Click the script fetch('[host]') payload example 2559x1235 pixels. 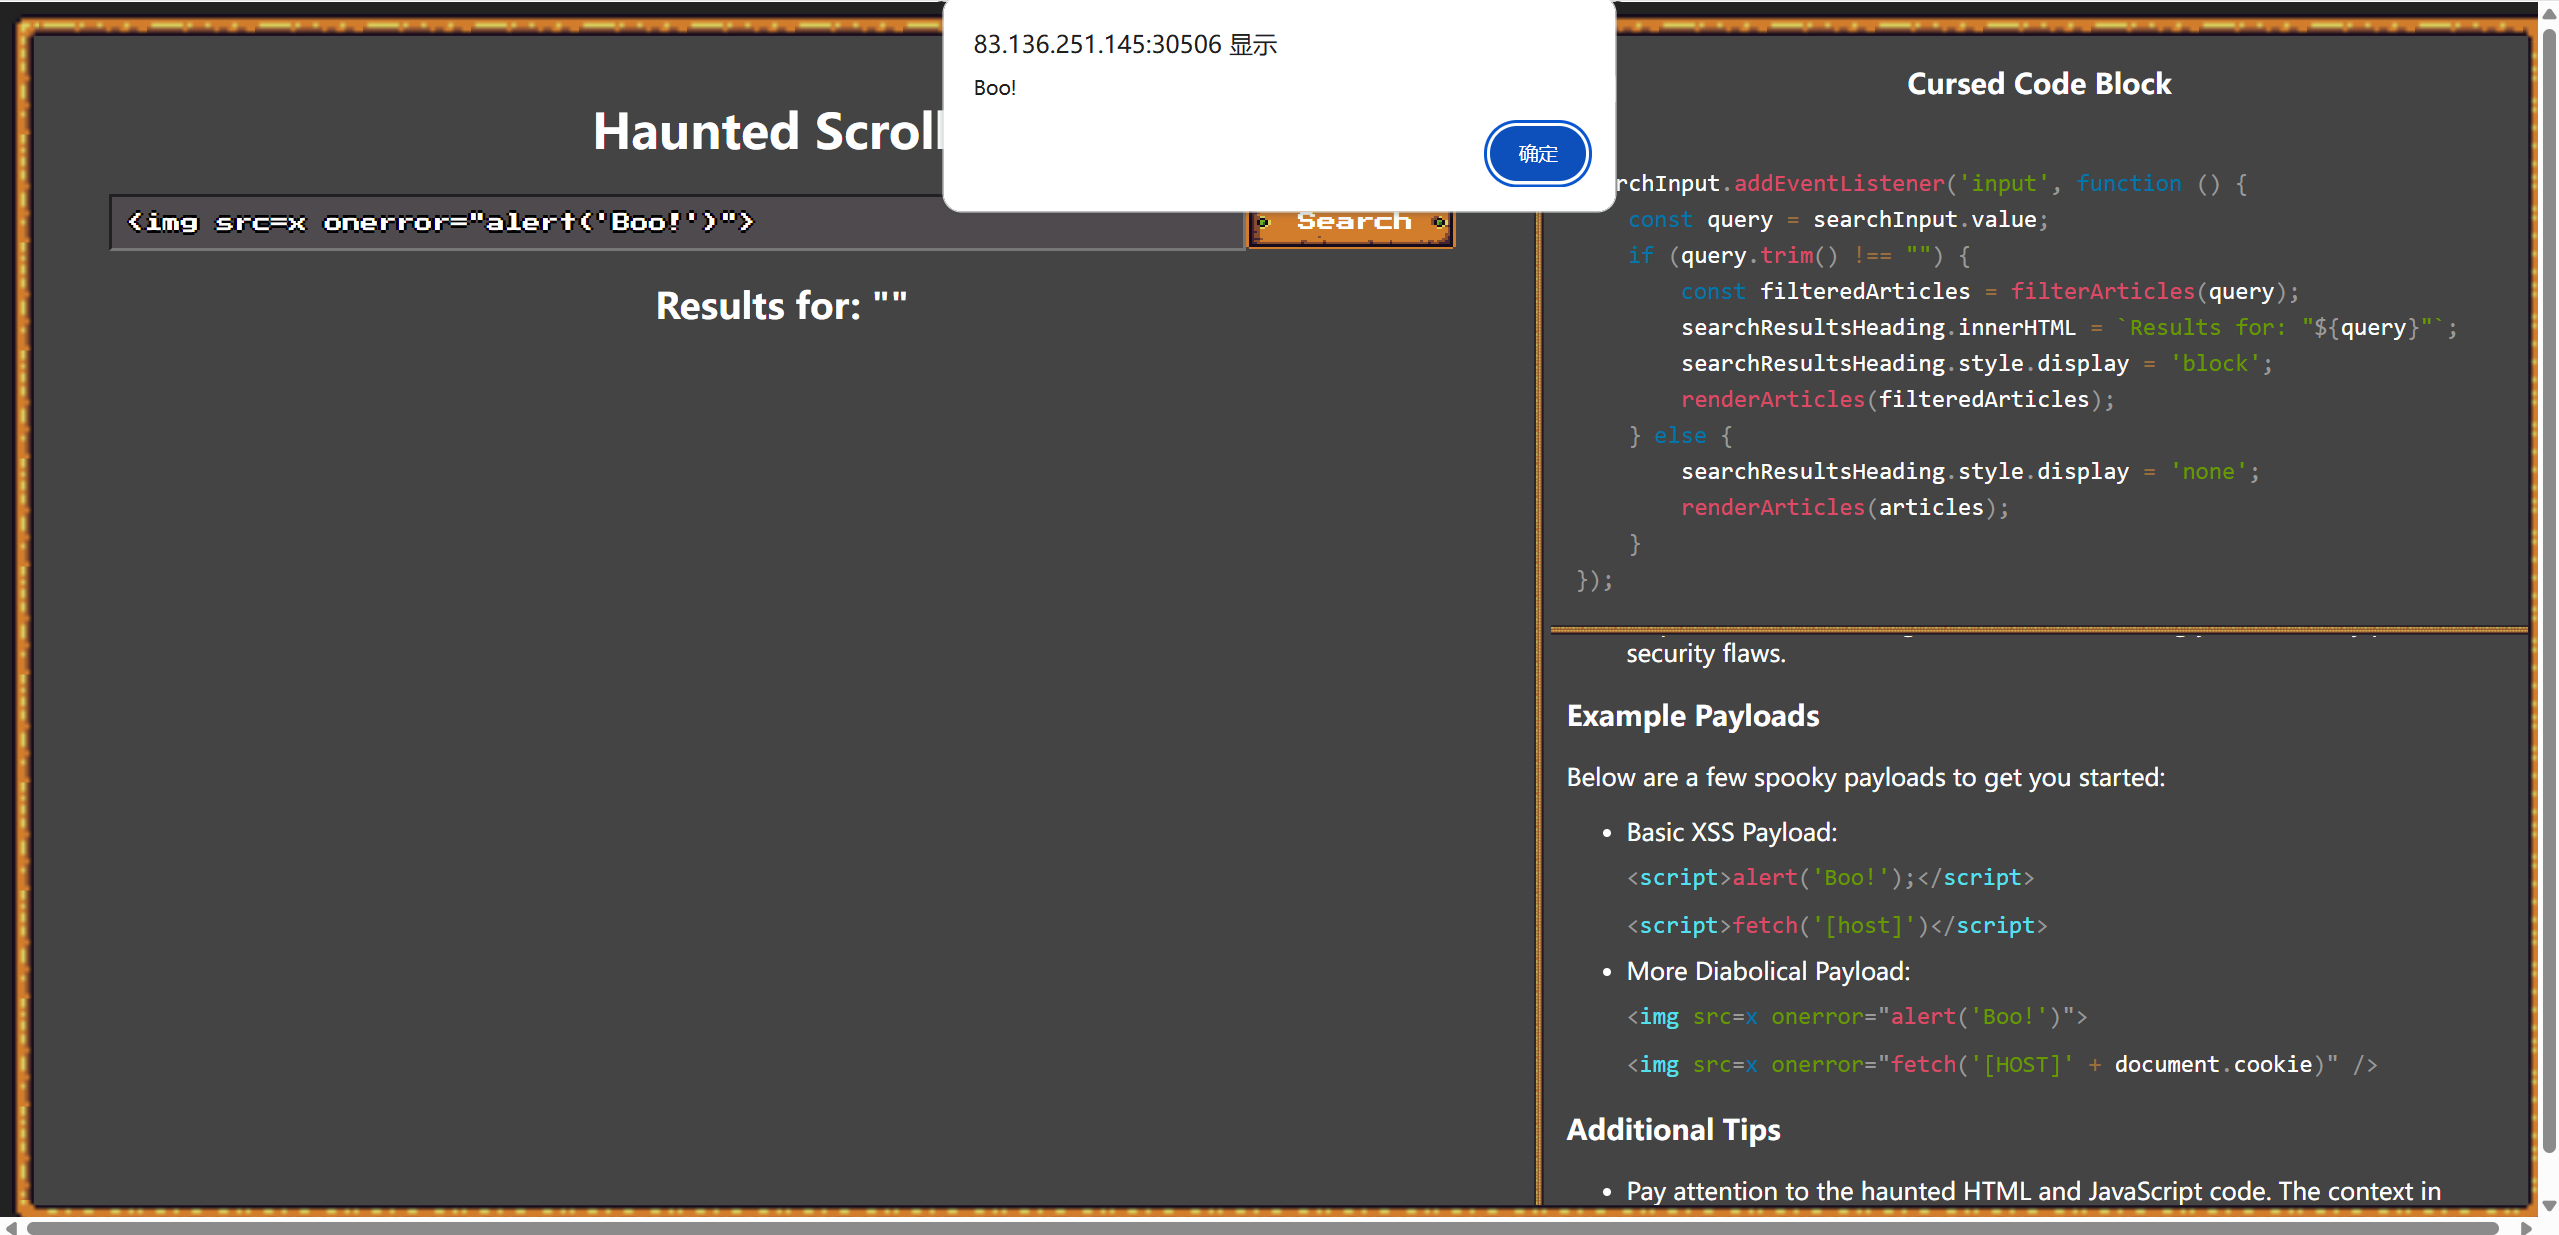pyautogui.click(x=1836, y=926)
